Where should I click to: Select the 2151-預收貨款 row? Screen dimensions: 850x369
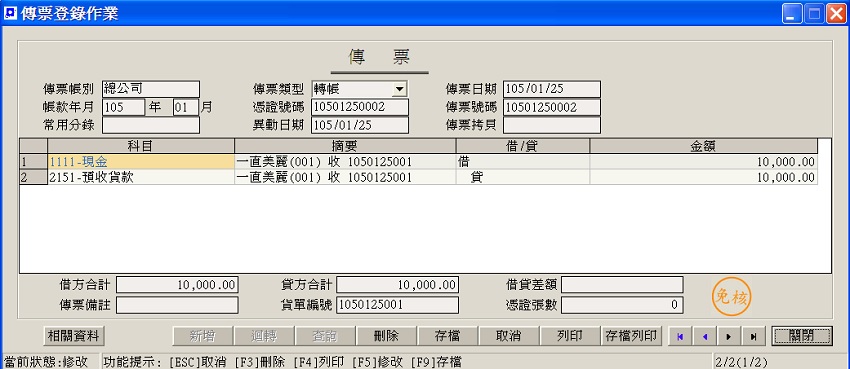(x=418, y=177)
